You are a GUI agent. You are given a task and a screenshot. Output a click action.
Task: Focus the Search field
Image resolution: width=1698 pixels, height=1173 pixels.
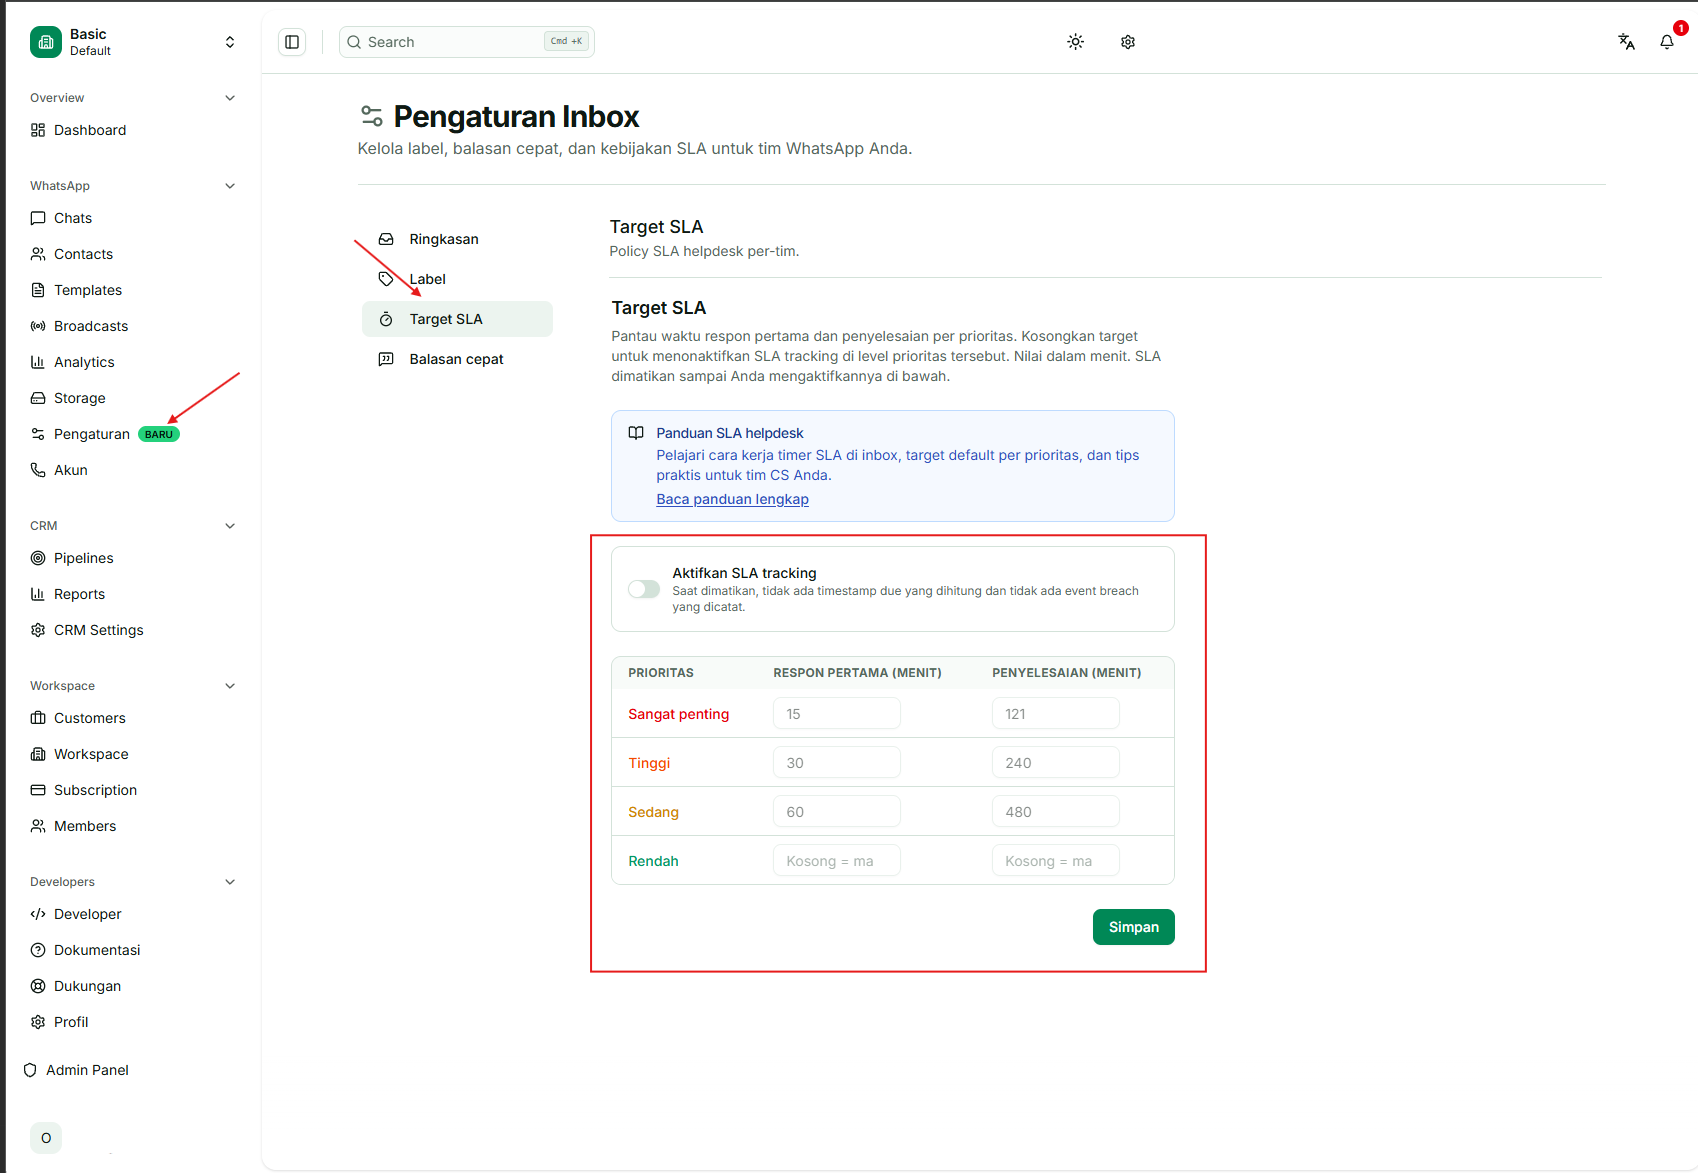(467, 42)
